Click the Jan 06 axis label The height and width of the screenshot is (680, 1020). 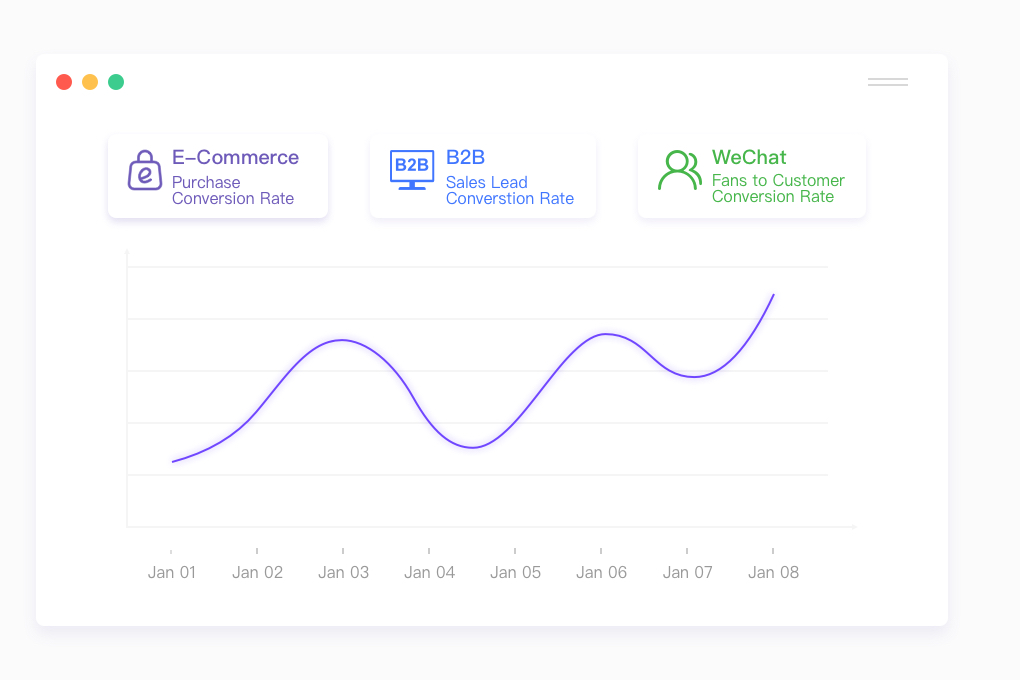pos(601,572)
